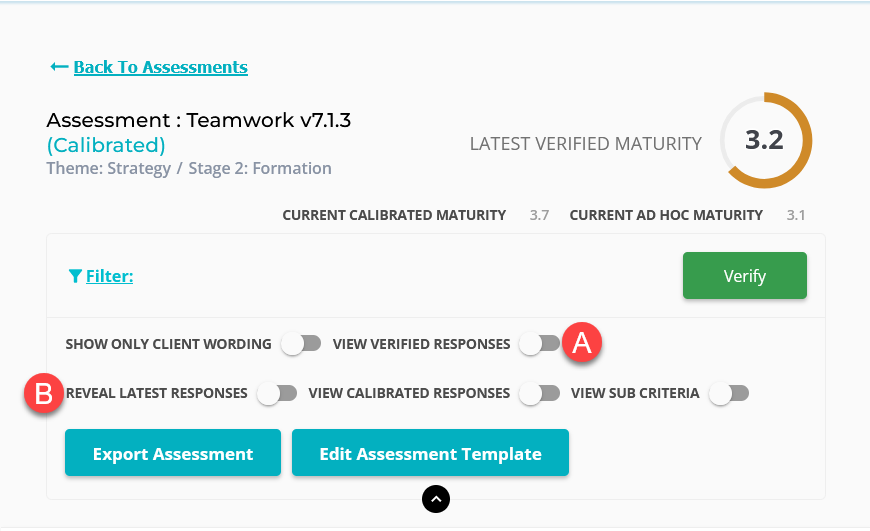Viewport: 870px width, 531px height.
Task: Enable the View Verified Responses switch
Action: 539,344
